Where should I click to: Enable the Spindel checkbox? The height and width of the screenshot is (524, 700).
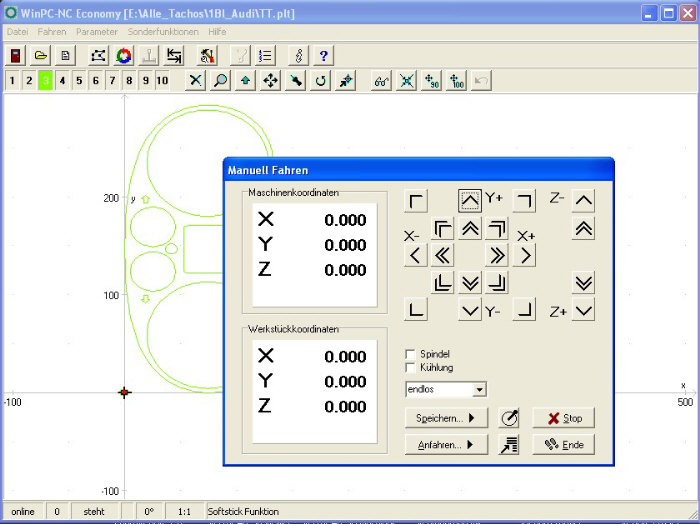click(410, 354)
